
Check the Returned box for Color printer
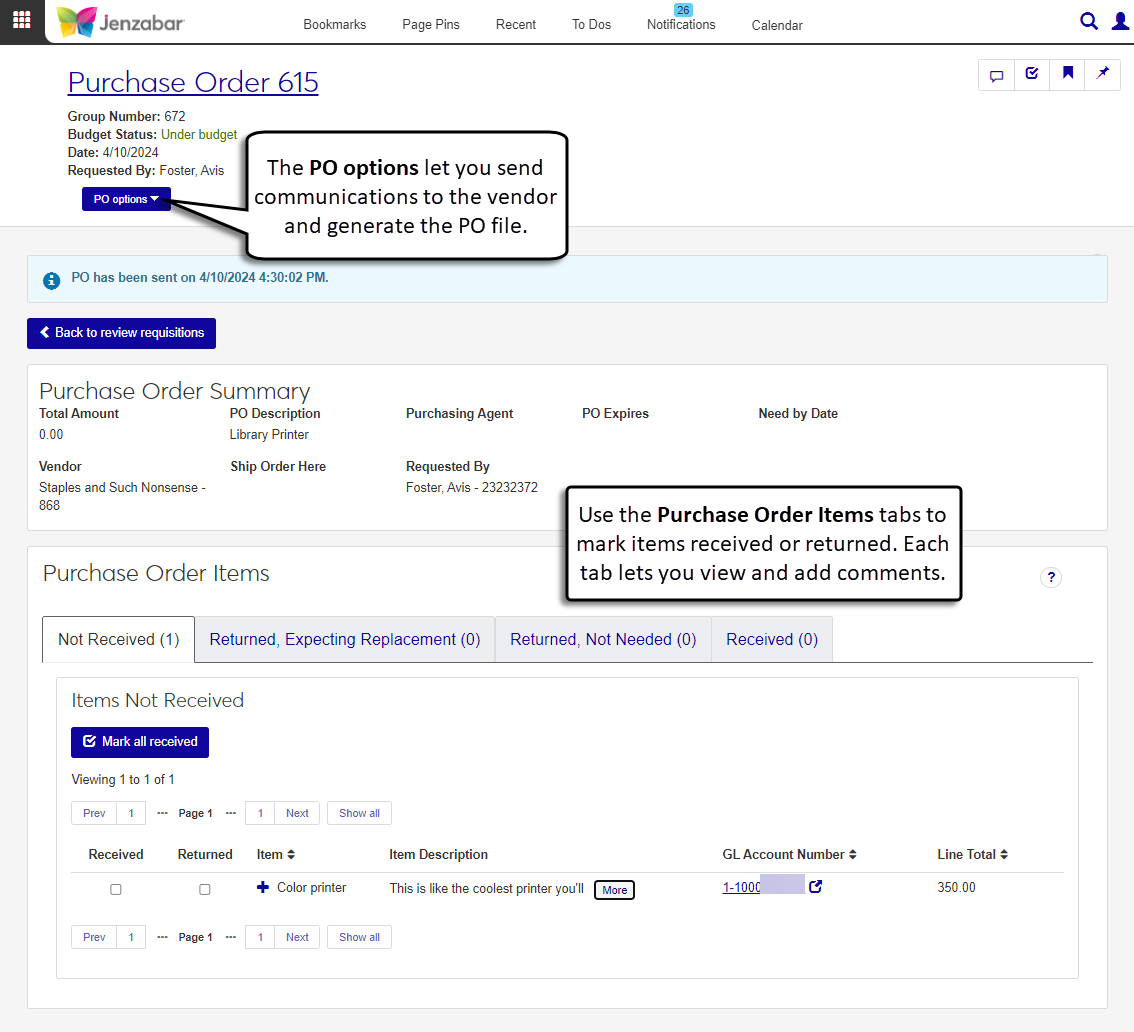(x=205, y=889)
